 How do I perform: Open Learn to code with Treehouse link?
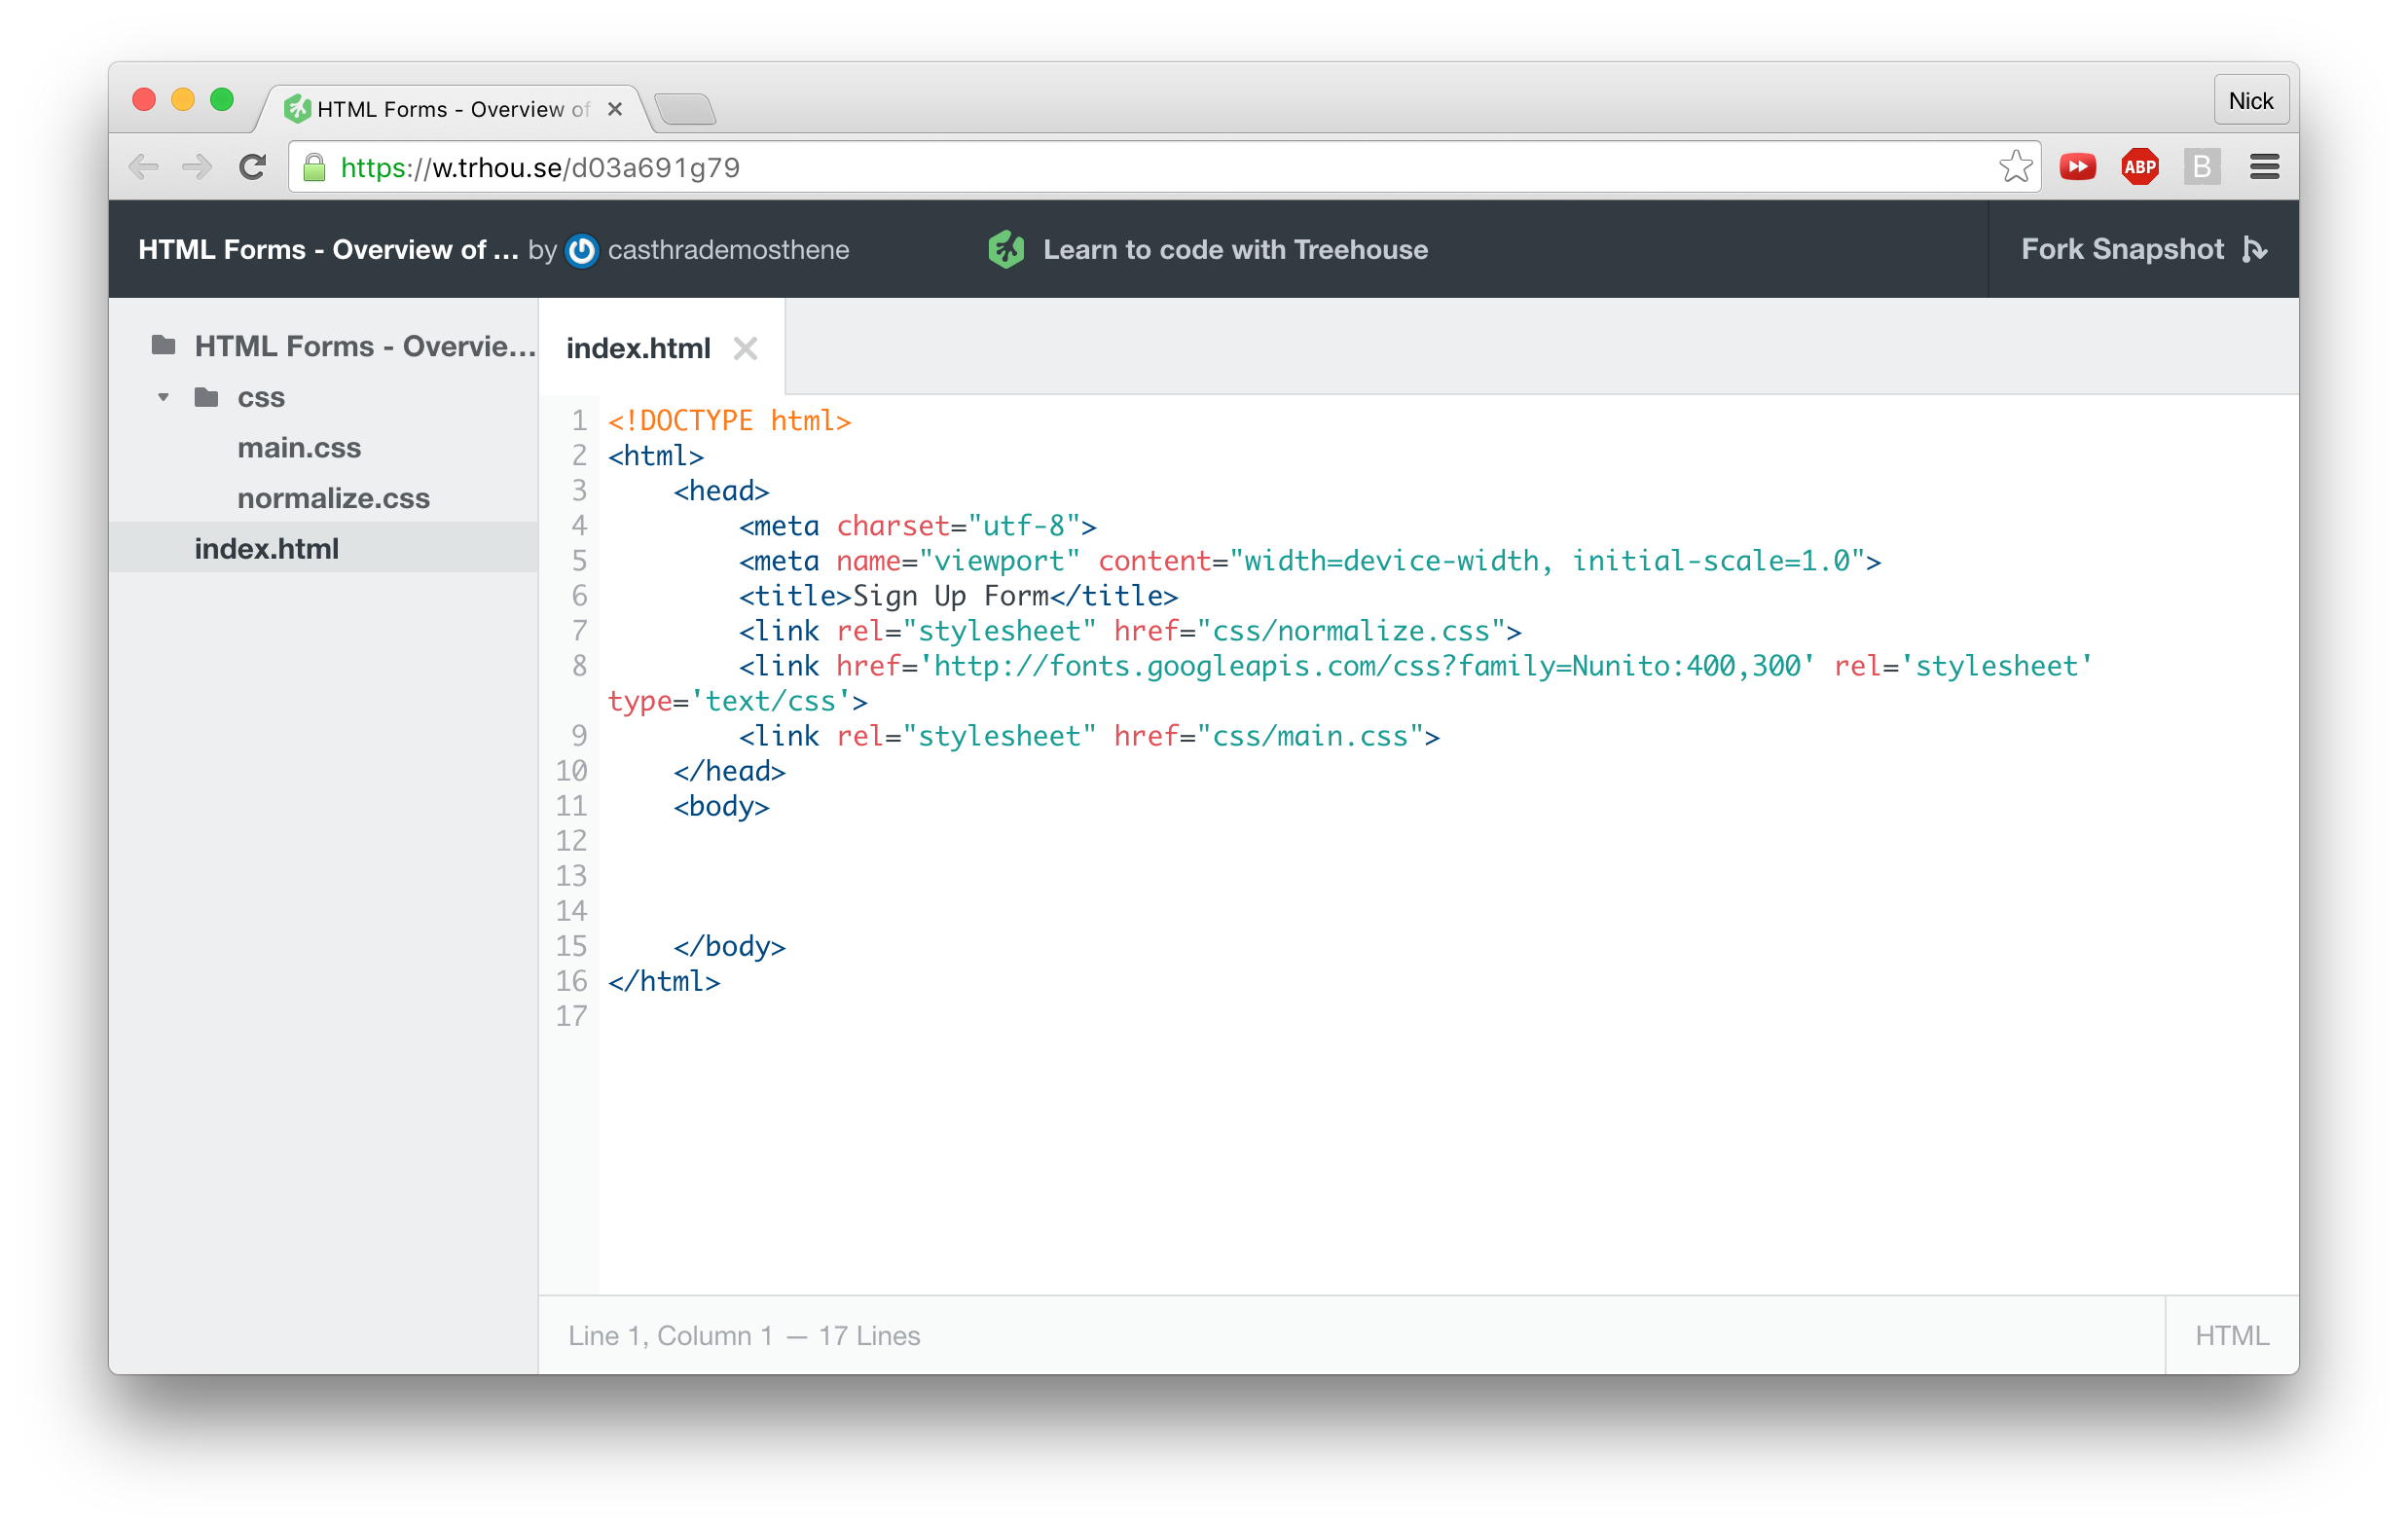coord(1235,250)
